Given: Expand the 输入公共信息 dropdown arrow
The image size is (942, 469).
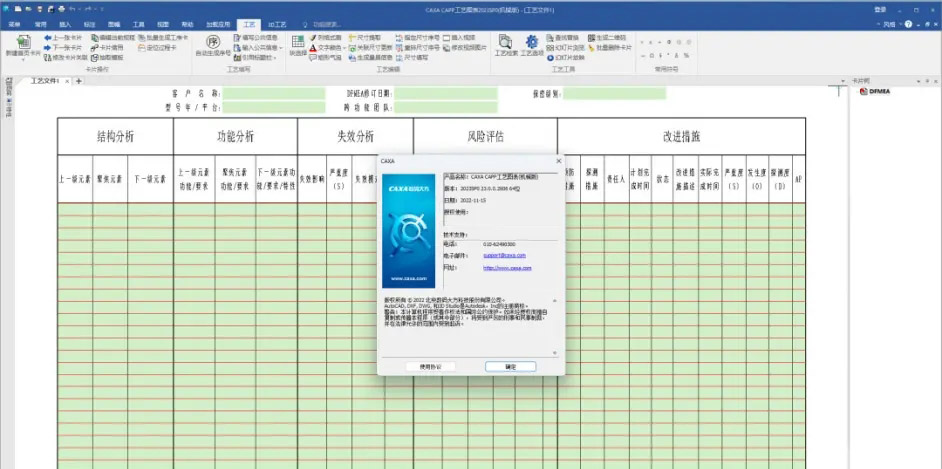Looking at the screenshot, I should [x=282, y=47].
